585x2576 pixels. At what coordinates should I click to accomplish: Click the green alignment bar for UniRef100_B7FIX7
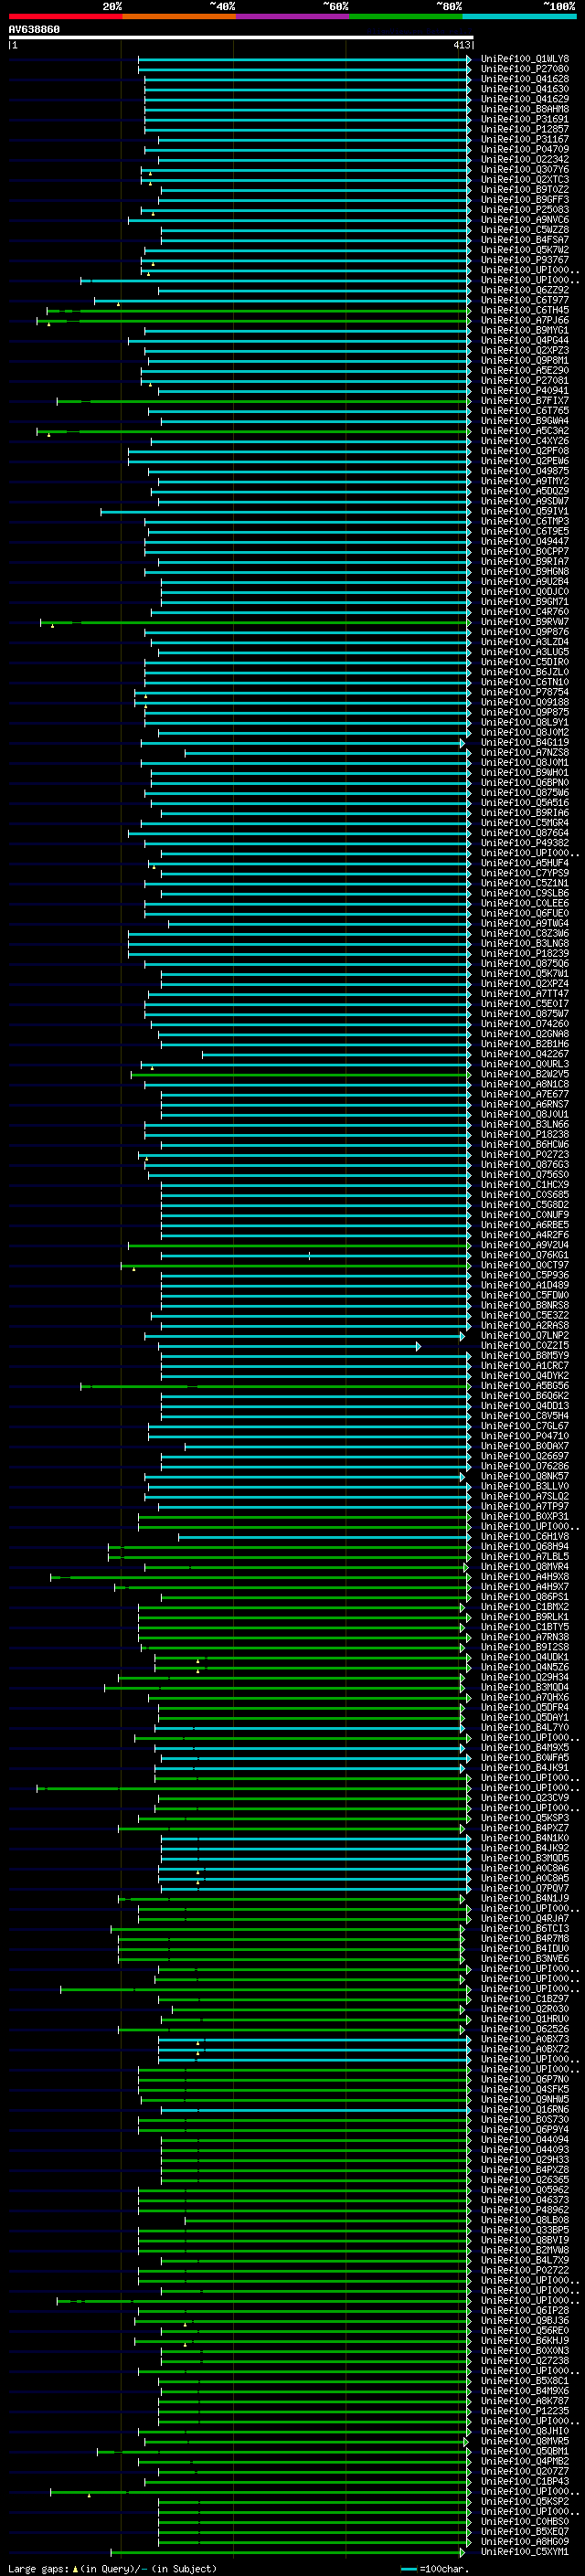(x=262, y=401)
